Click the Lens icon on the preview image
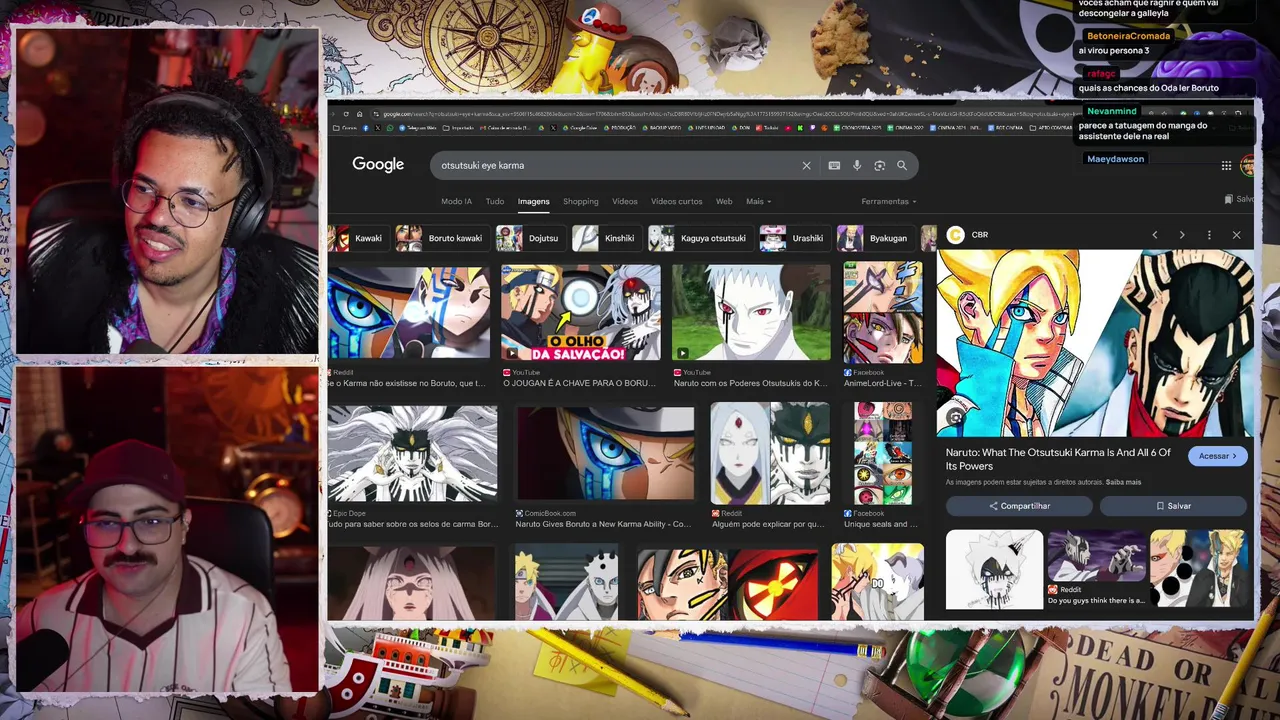The width and height of the screenshot is (1280, 720). coord(956,418)
